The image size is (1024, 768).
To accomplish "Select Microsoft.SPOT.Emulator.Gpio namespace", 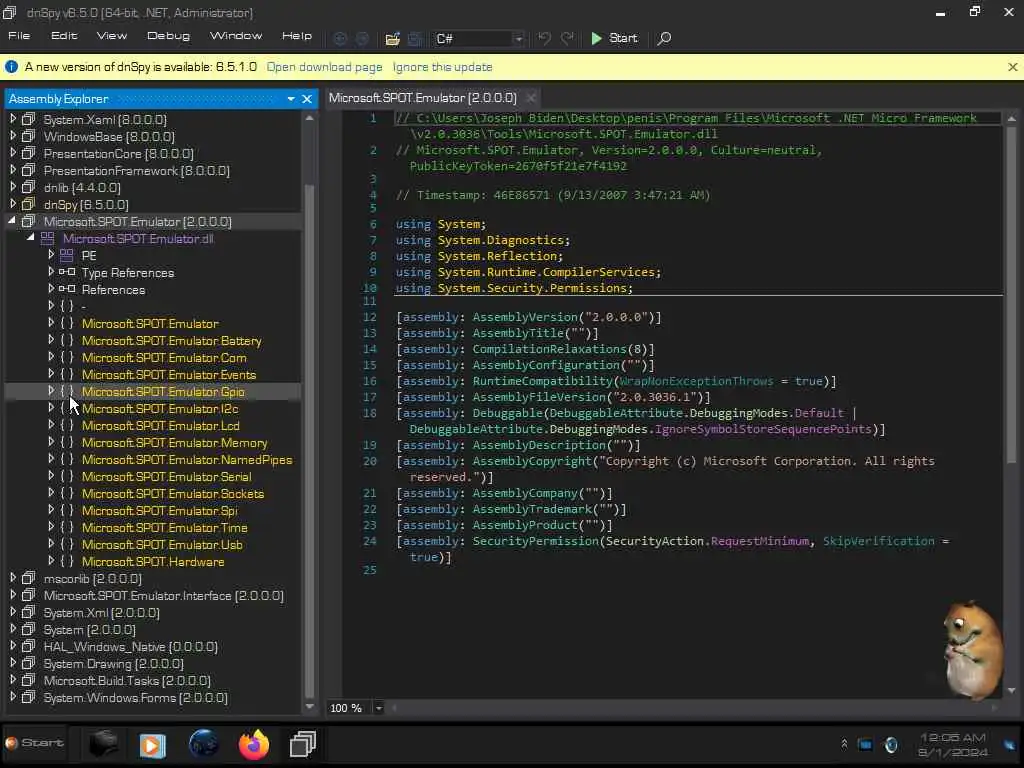I will point(163,392).
